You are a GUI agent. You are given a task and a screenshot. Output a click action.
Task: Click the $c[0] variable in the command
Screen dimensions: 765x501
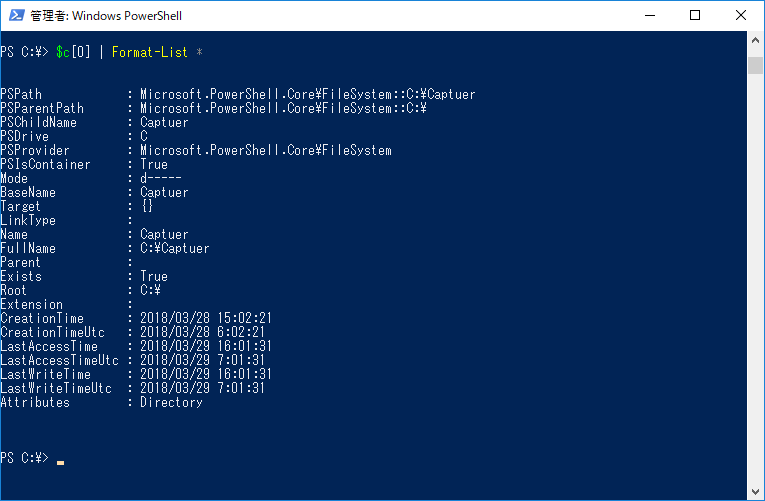[75, 52]
